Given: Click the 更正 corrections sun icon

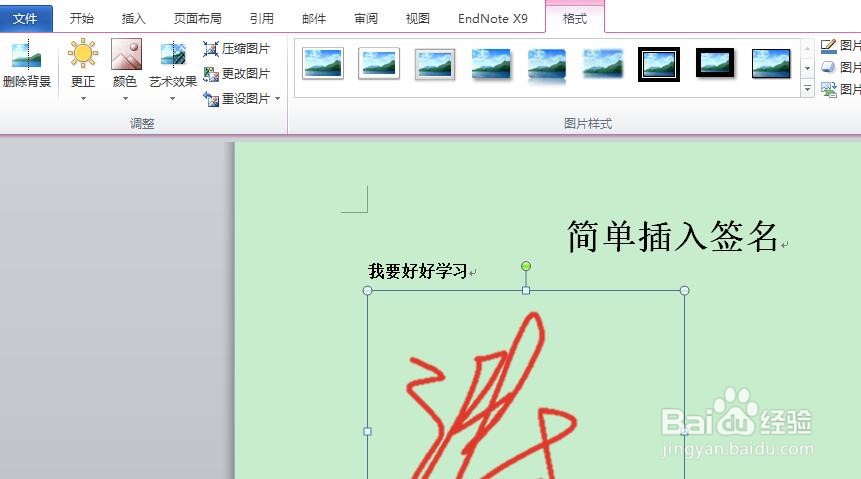Looking at the screenshot, I should pos(83,54).
